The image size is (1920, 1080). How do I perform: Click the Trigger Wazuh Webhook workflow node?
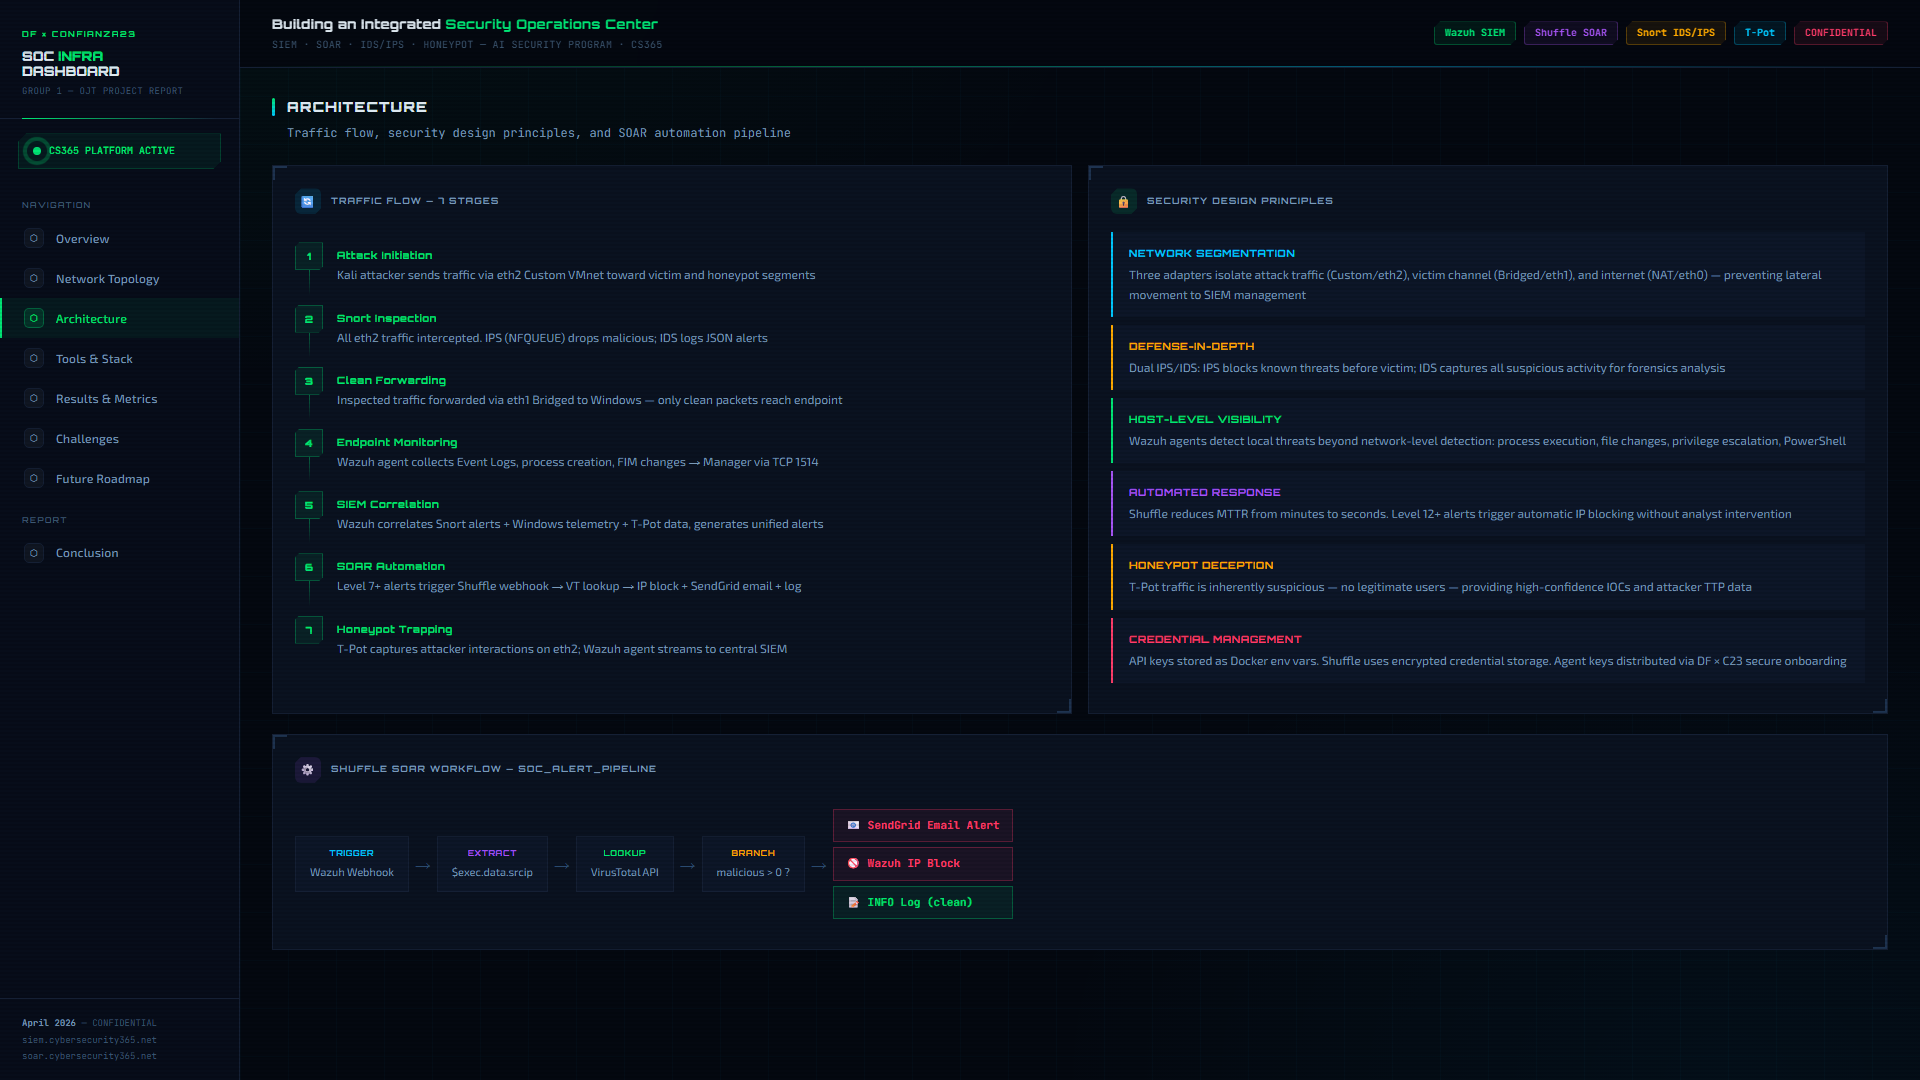pos(351,863)
